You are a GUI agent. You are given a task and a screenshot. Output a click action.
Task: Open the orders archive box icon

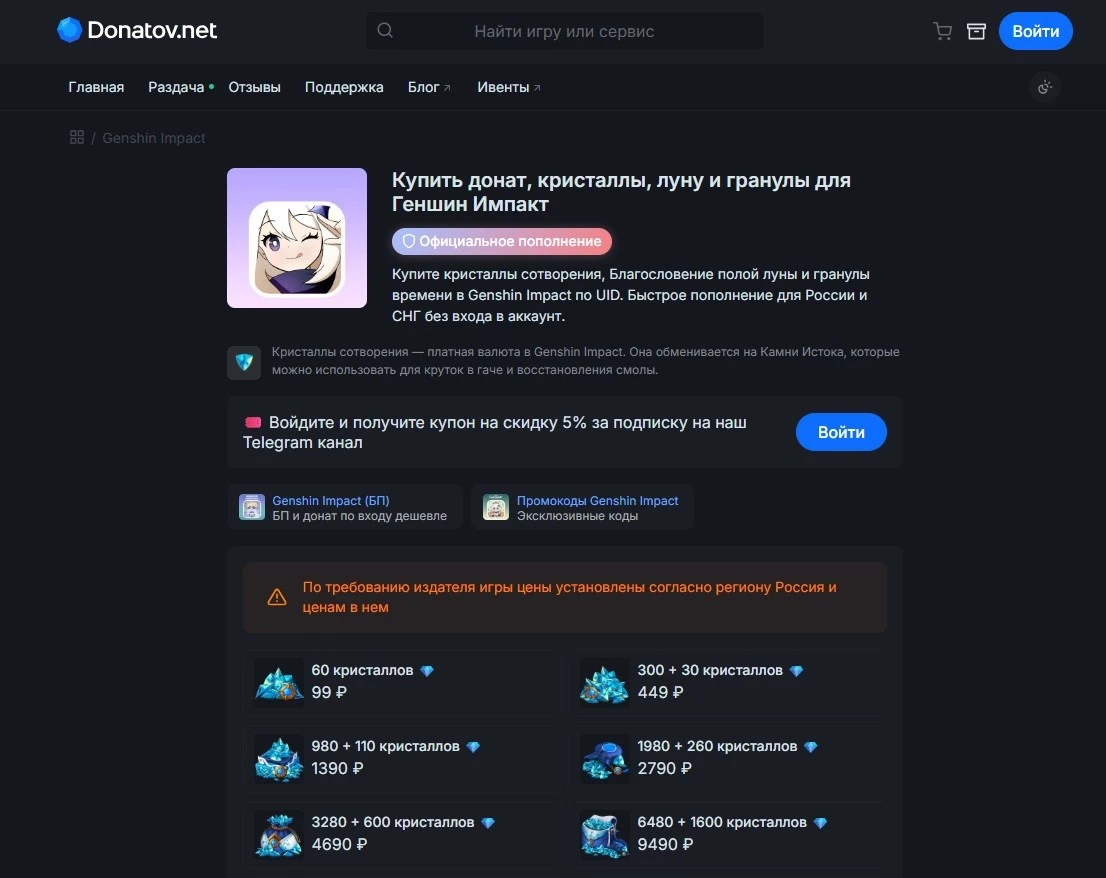click(x=976, y=31)
